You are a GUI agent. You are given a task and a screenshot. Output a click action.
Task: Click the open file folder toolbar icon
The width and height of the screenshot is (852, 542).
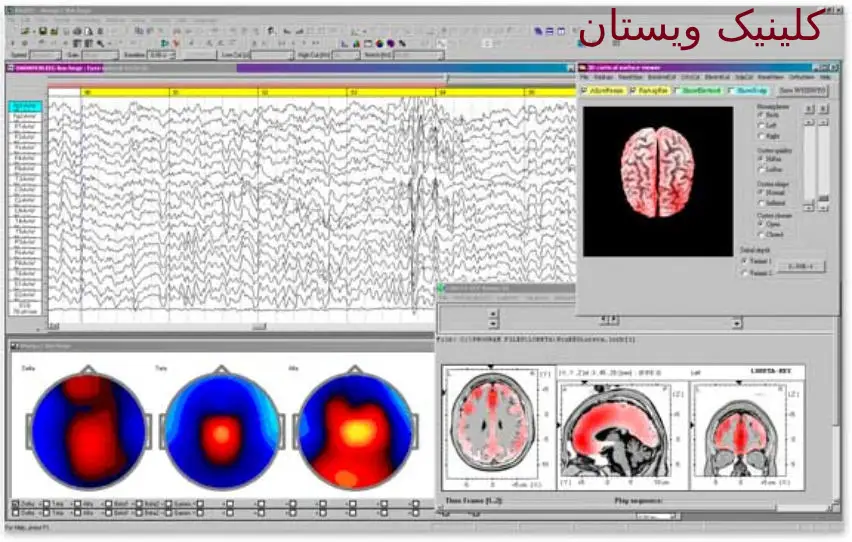[25, 32]
